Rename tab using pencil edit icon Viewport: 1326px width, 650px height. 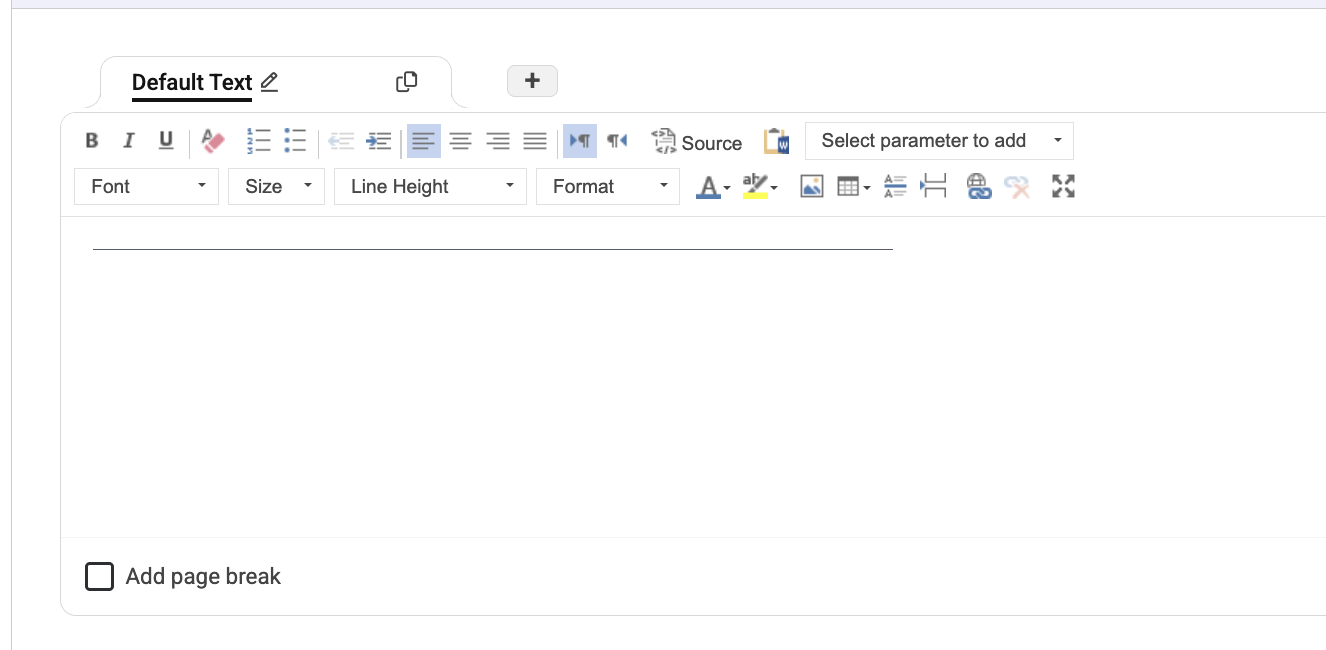point(269,82)
